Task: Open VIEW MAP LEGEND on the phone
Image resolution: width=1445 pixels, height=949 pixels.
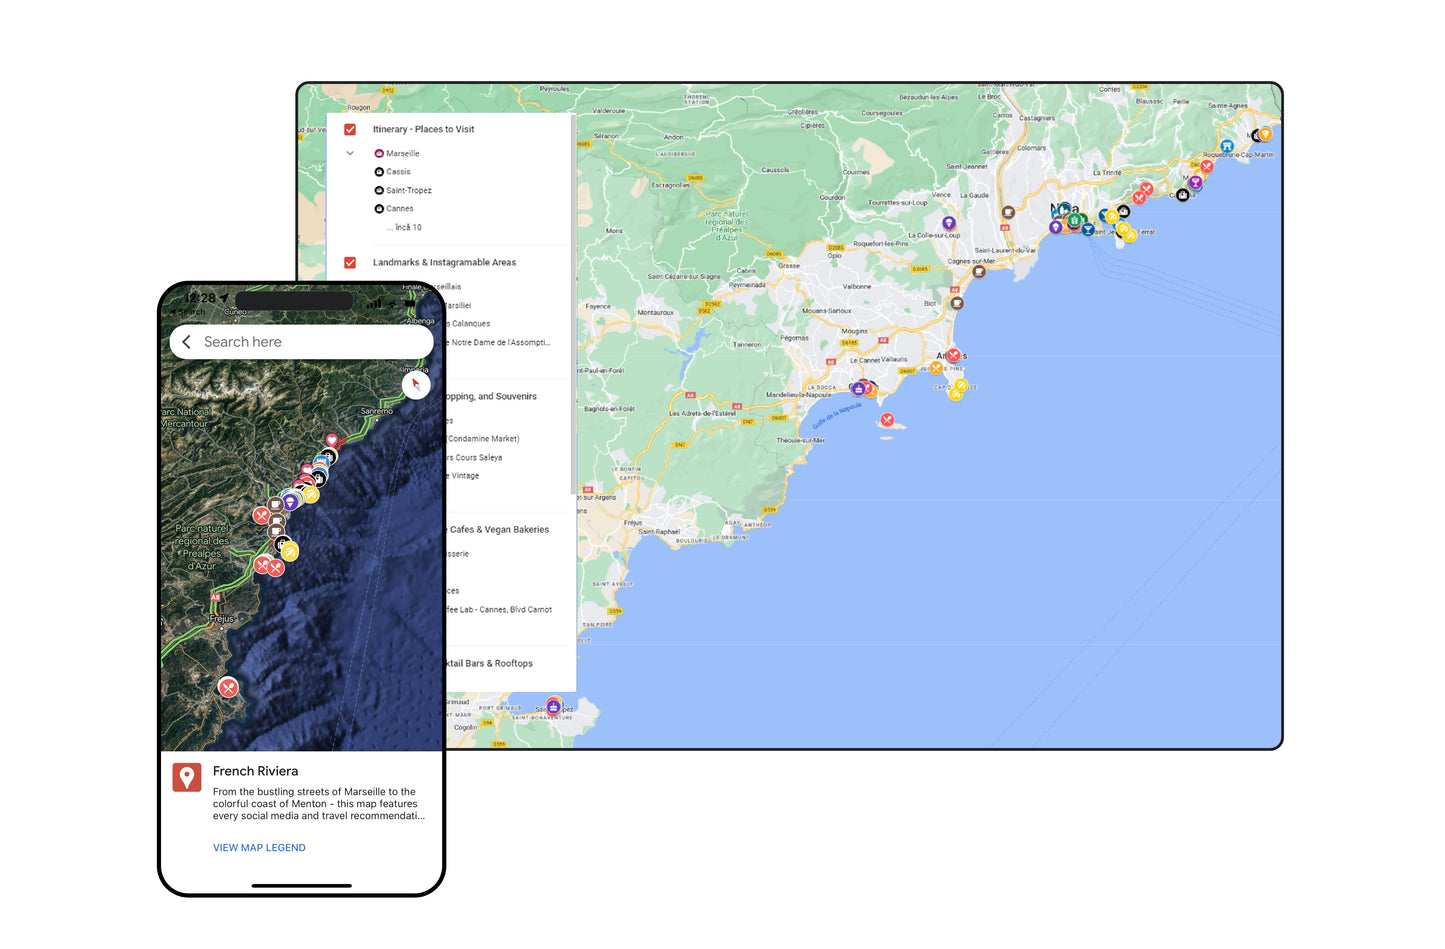Action: (x=259, y=847)
